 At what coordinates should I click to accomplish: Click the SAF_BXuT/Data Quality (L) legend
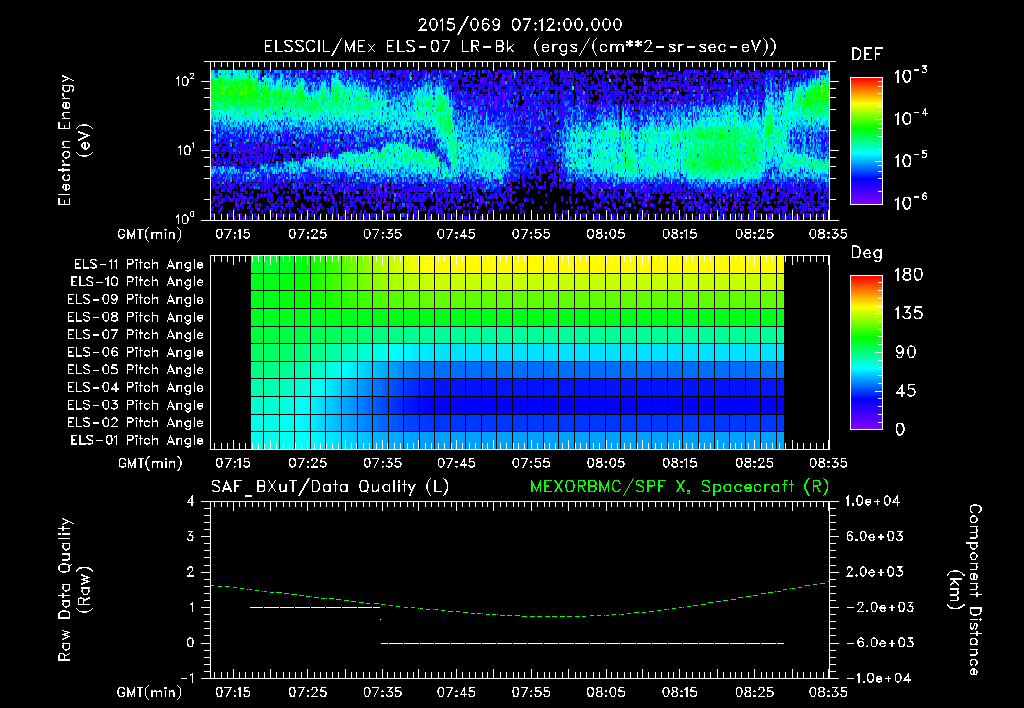pos(330,487)
